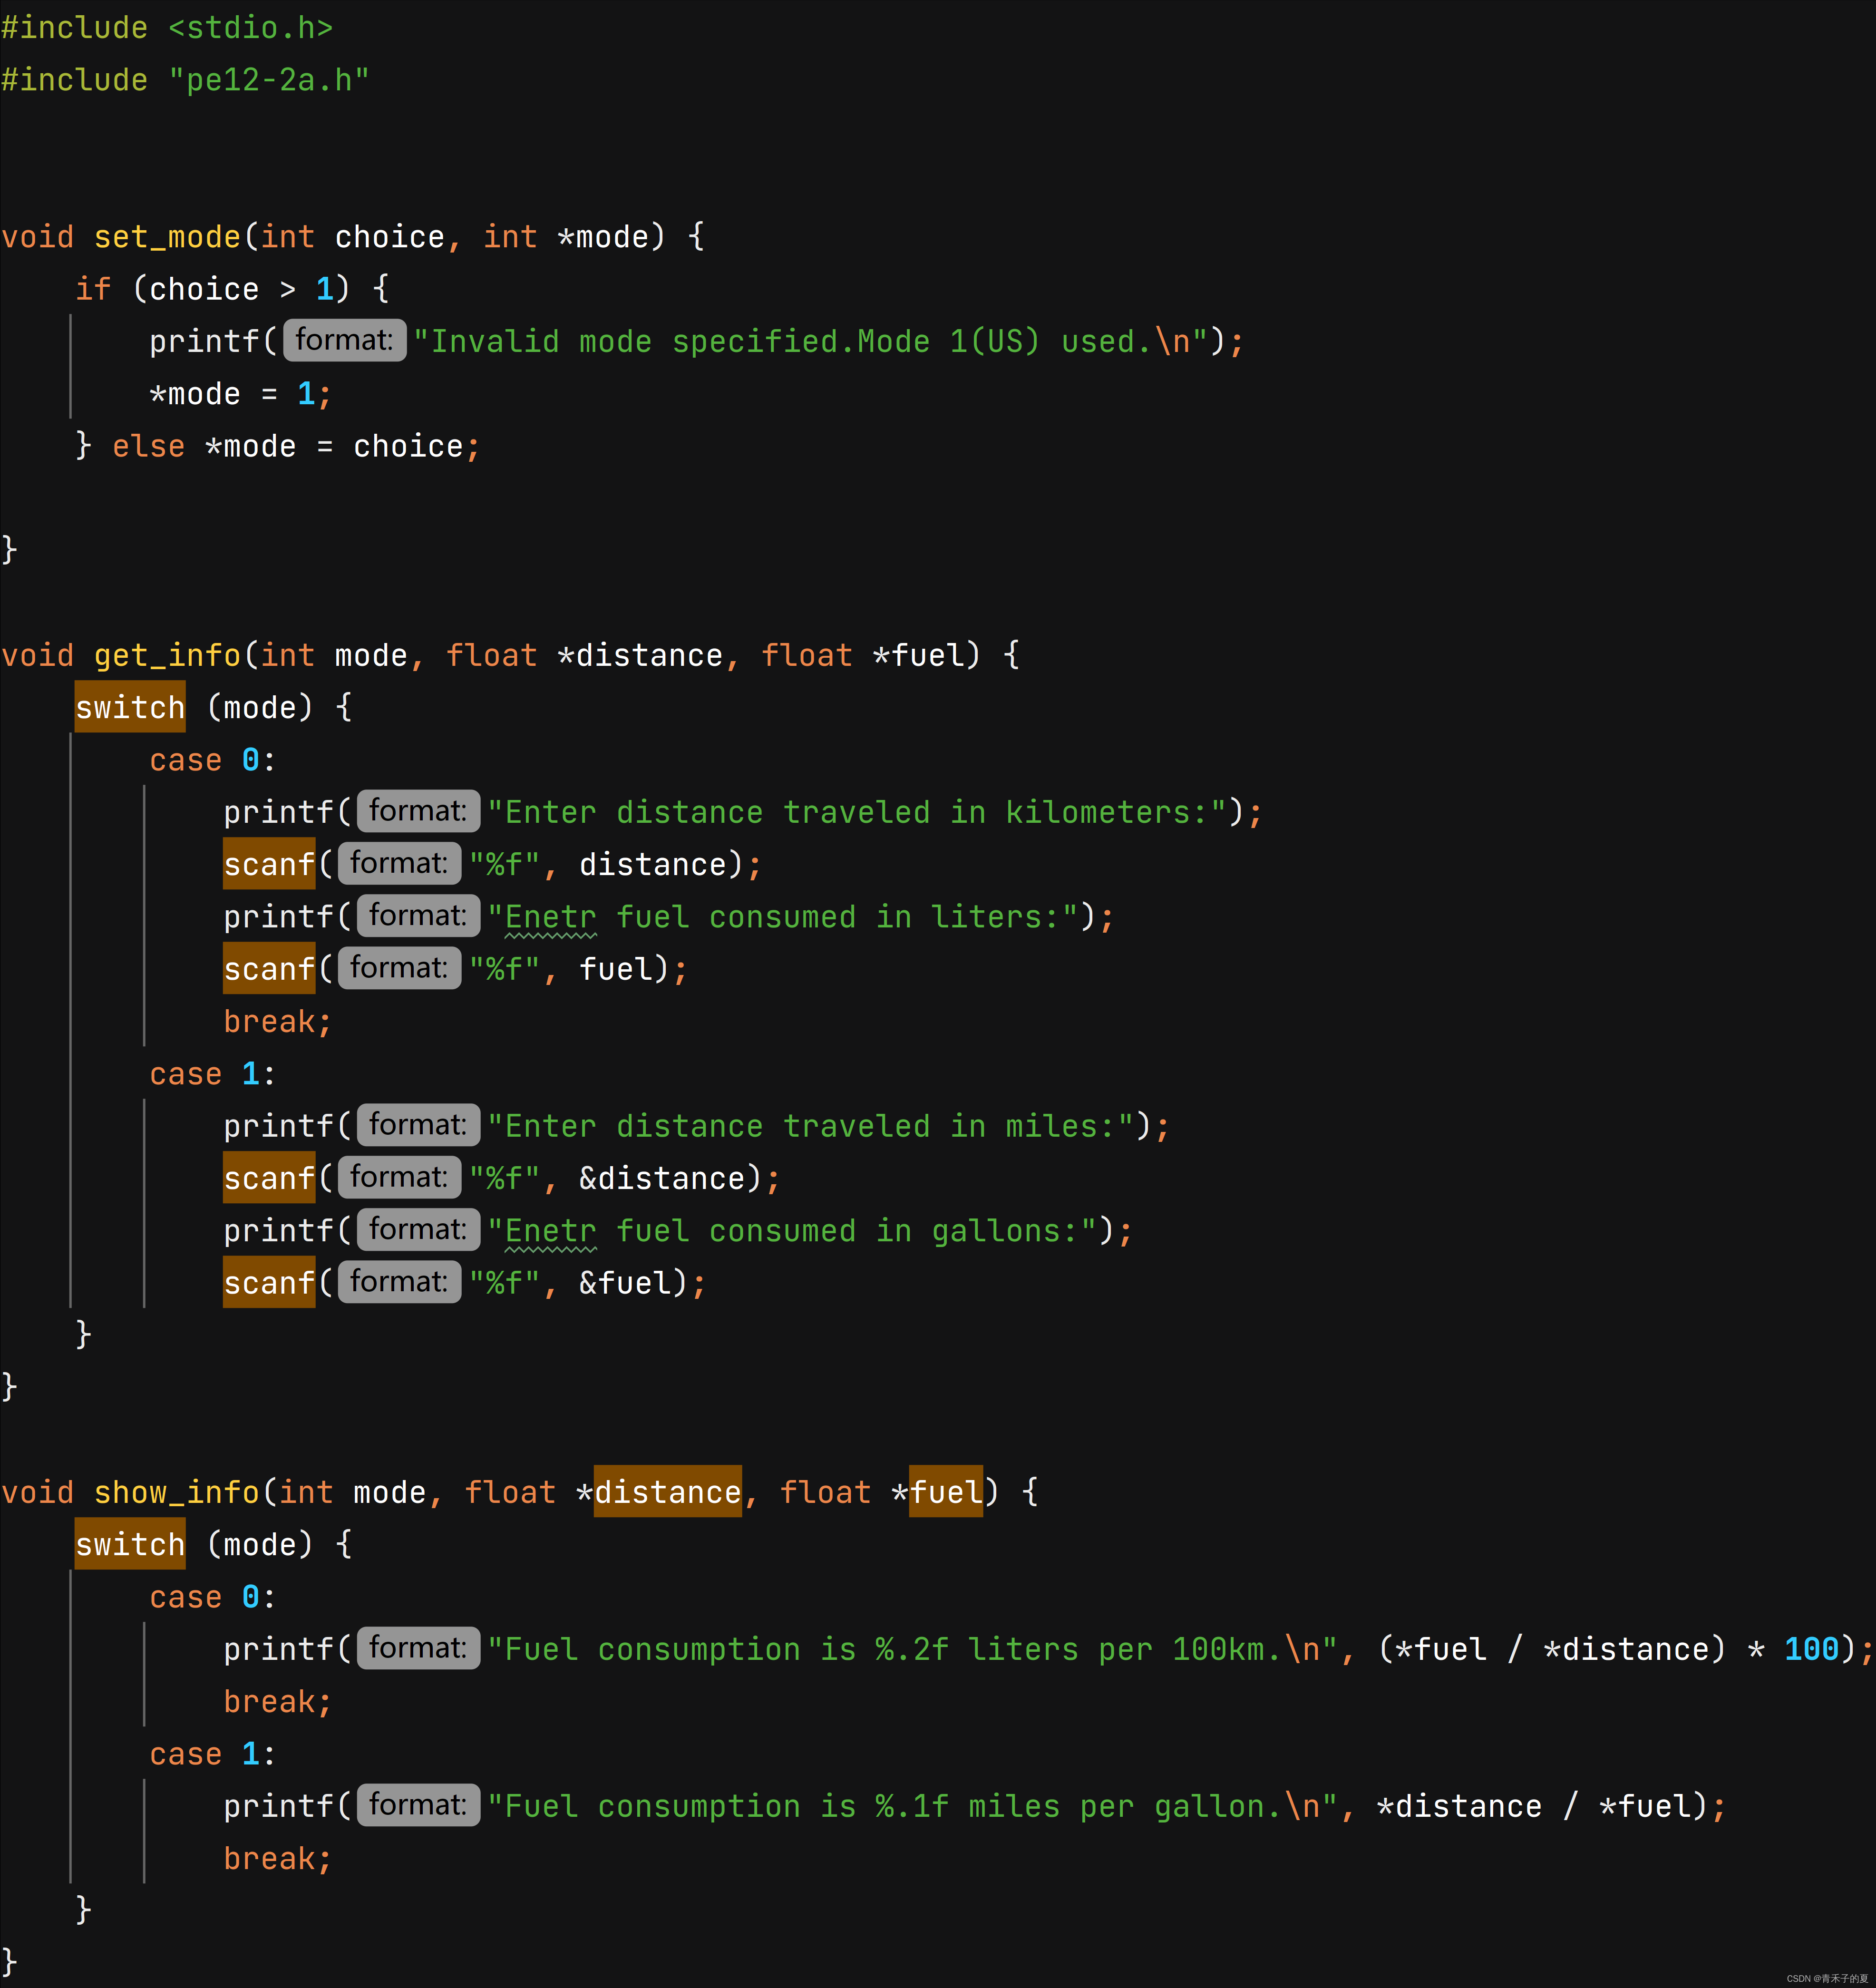
Task: Click the highlighted switch keyword in show_info
Action: (130, 1544)
